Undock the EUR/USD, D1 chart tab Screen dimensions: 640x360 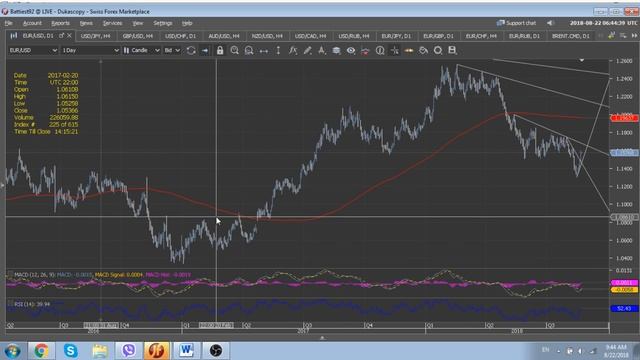click(x=61, y=36)
